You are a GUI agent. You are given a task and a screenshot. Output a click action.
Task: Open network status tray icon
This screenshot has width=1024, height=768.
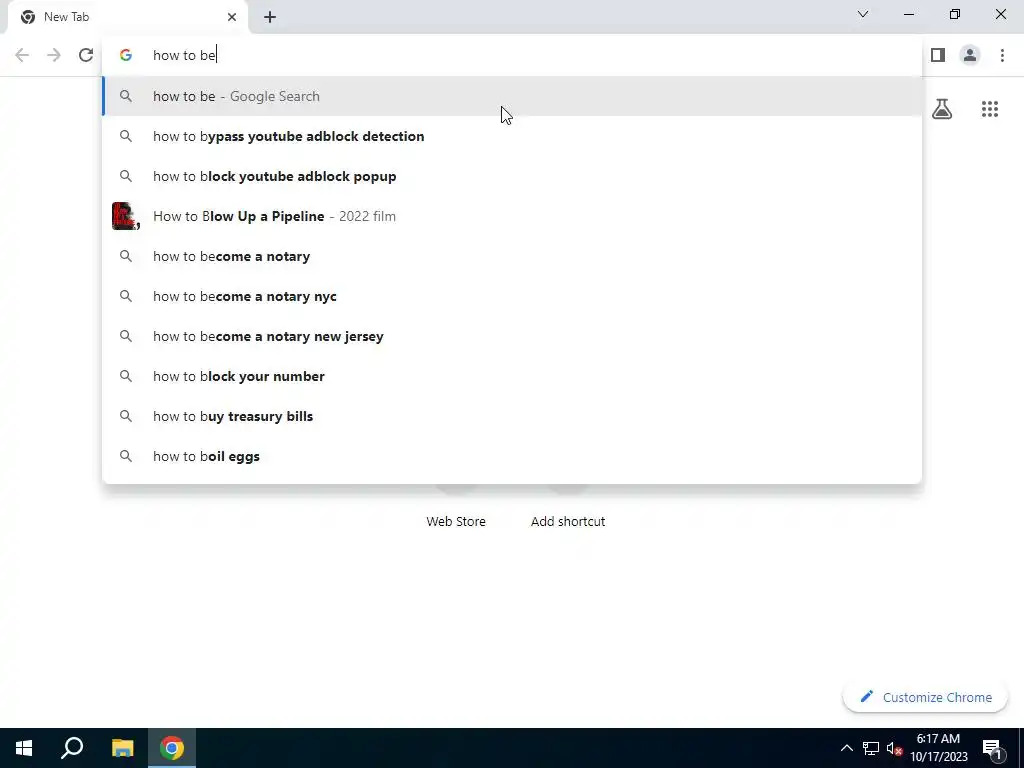[871, 748]
